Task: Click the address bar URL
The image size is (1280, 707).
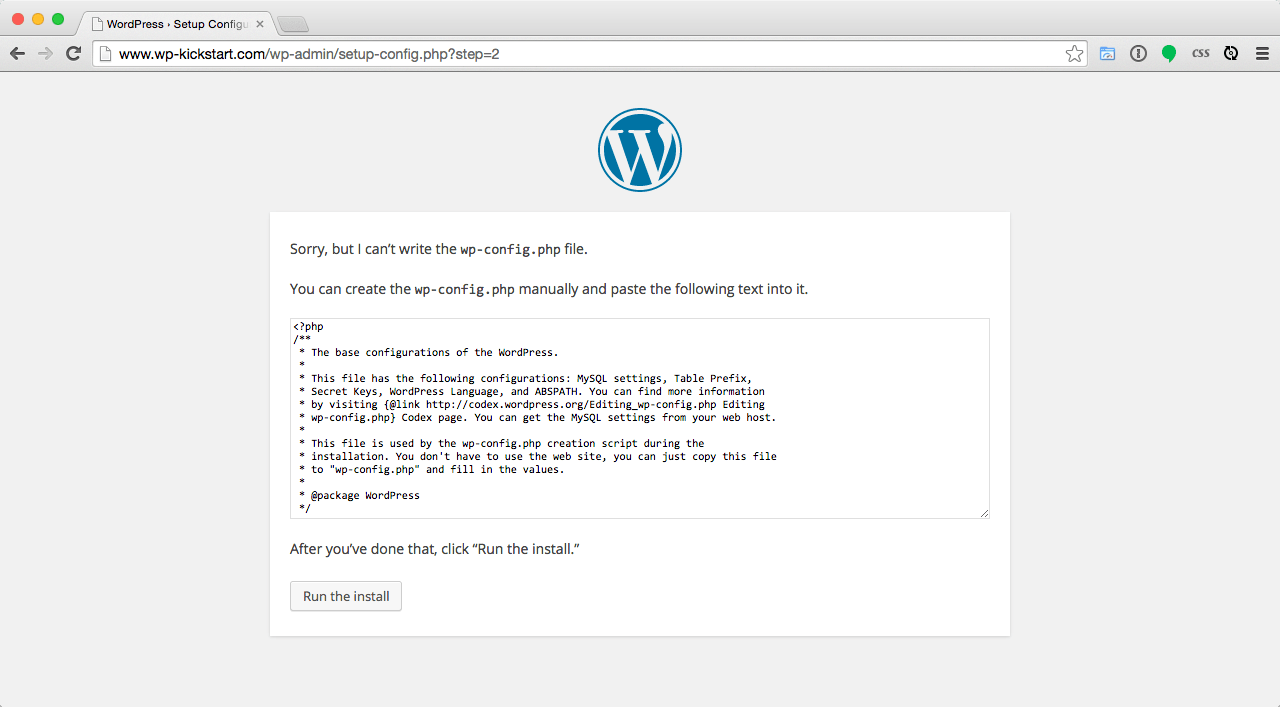Action: [x=309, y=54]
